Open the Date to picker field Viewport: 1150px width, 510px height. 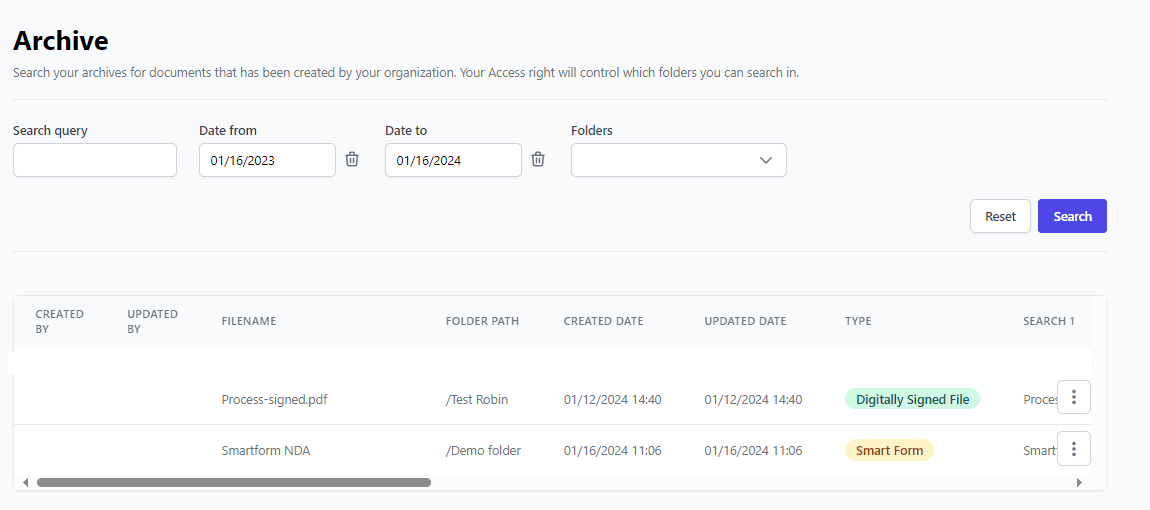453,160
